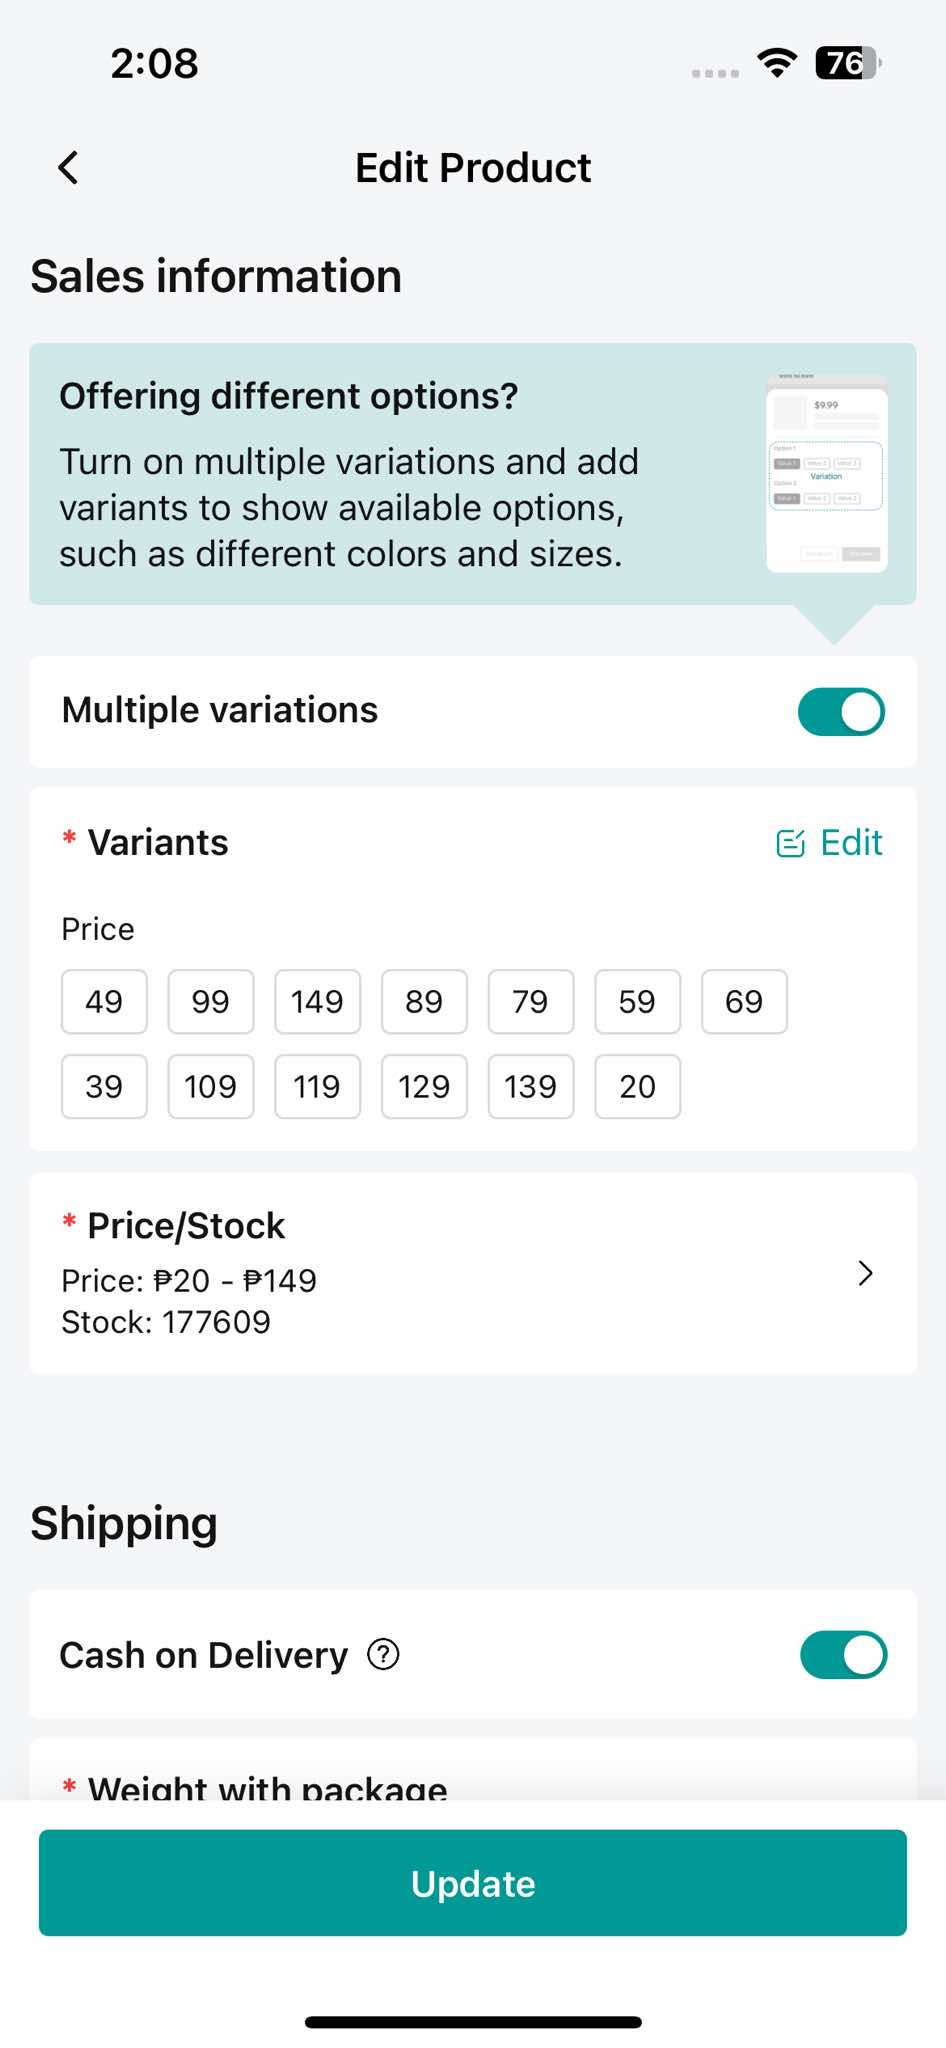Image resolution: width=946 pixels, height=2048 pixels.
Task: Select the 109 price variant chip
Action: pos(210,1086)
